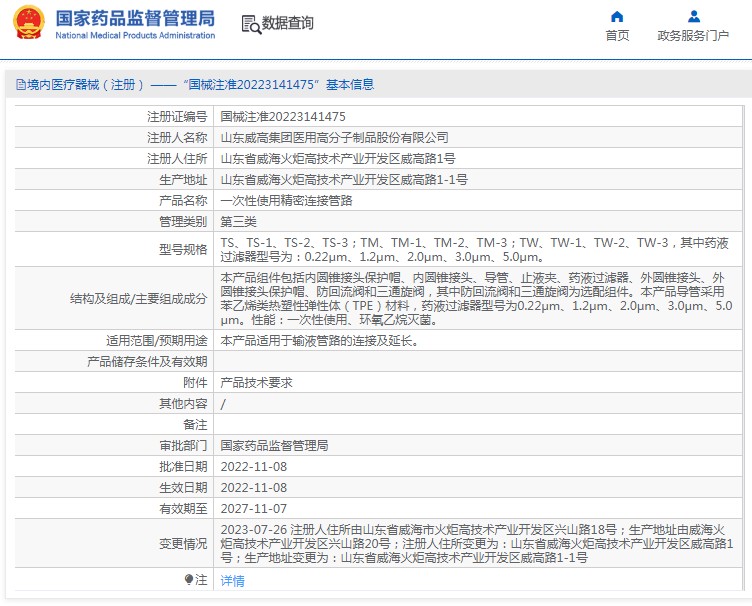The height and width of the screenshot is (606, 752).
Task: Go to 首页 home icon
Action: click(617, 17)
